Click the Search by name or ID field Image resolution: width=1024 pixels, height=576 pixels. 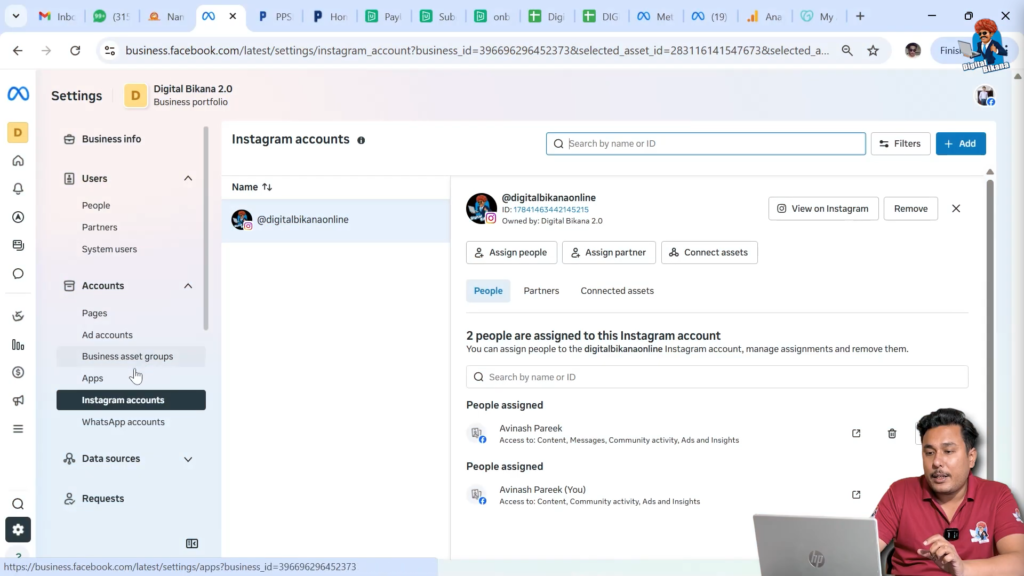[x=705, y=143]
